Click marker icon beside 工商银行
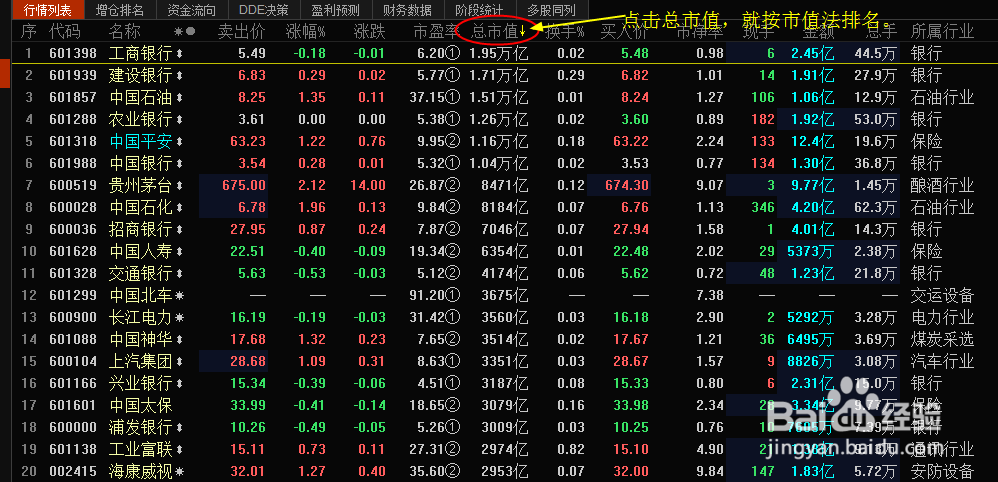The width and height of the screenshot is (998, 482). coord(179,54)
